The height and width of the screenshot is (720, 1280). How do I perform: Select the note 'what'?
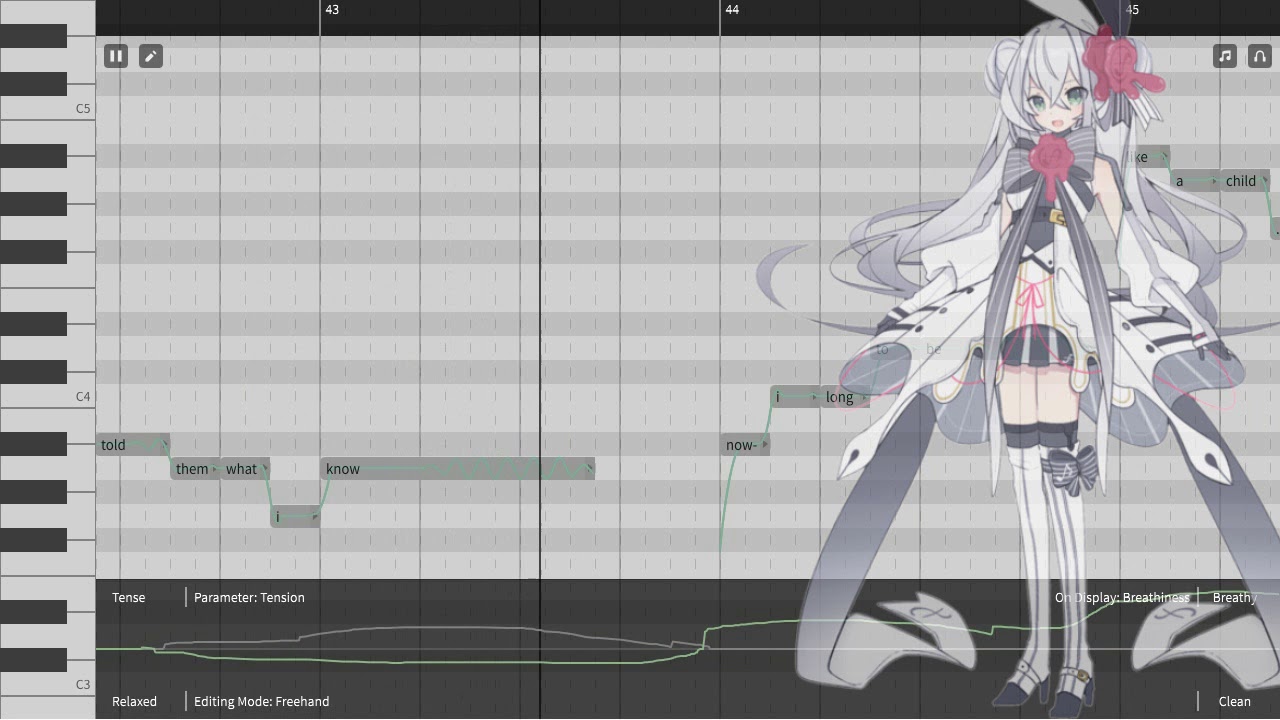(x=245, y=469)
